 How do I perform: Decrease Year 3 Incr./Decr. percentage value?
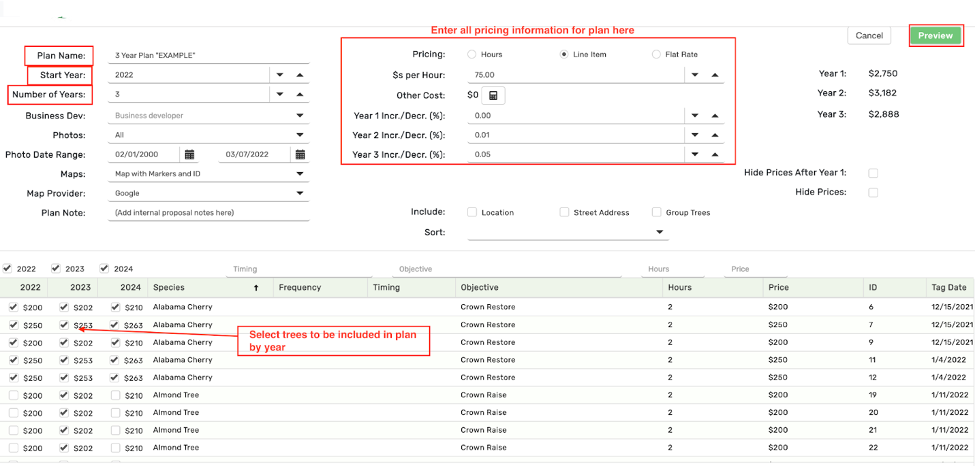point(693,154)
